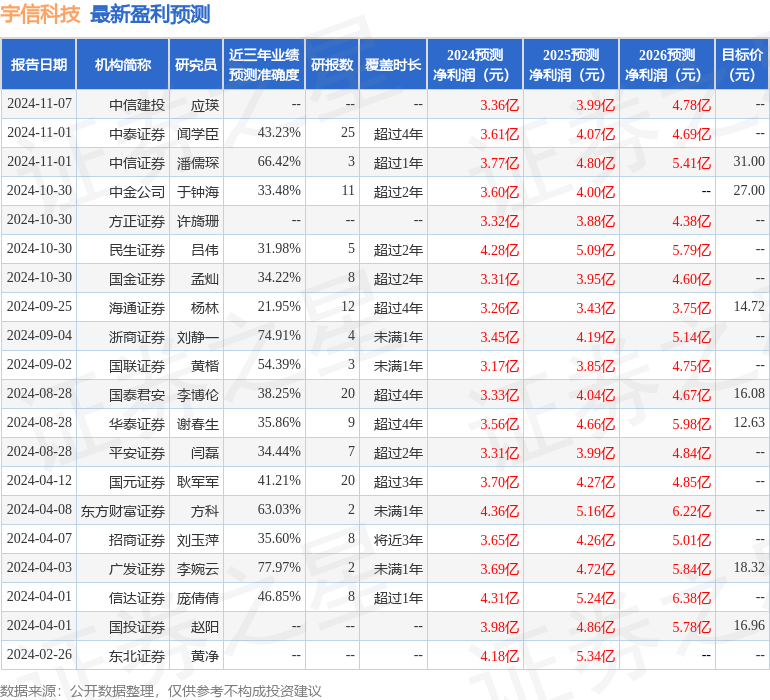Click the 4.28亿 profit forecast
This screenshot has height=700, width=770.
pos(499,250)
